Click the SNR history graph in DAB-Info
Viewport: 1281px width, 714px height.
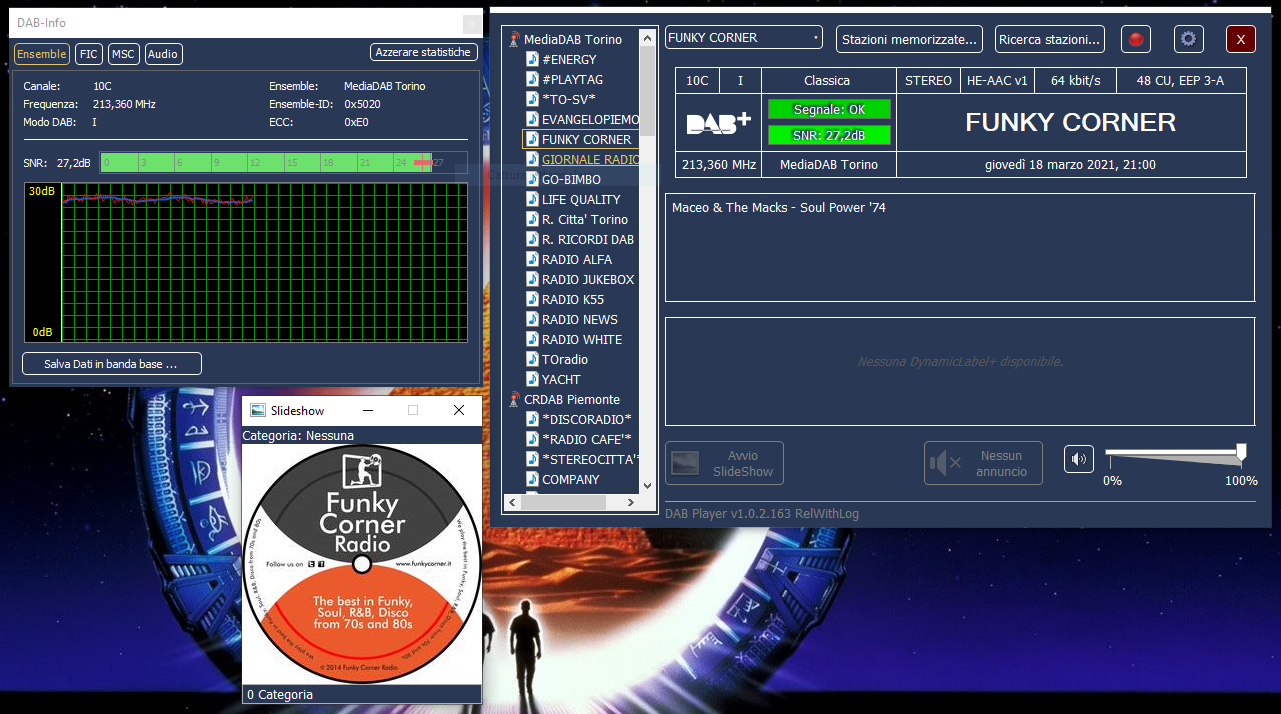pos(245,263)
